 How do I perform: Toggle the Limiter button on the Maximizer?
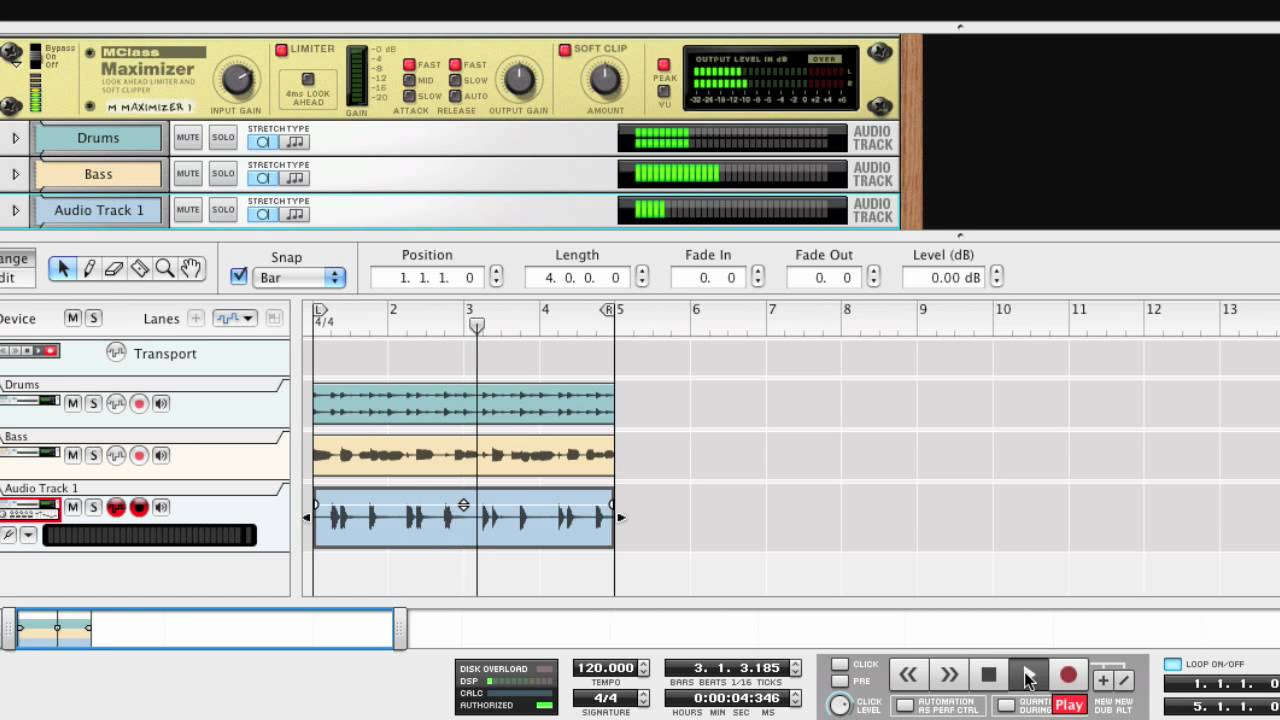(282, 49)
